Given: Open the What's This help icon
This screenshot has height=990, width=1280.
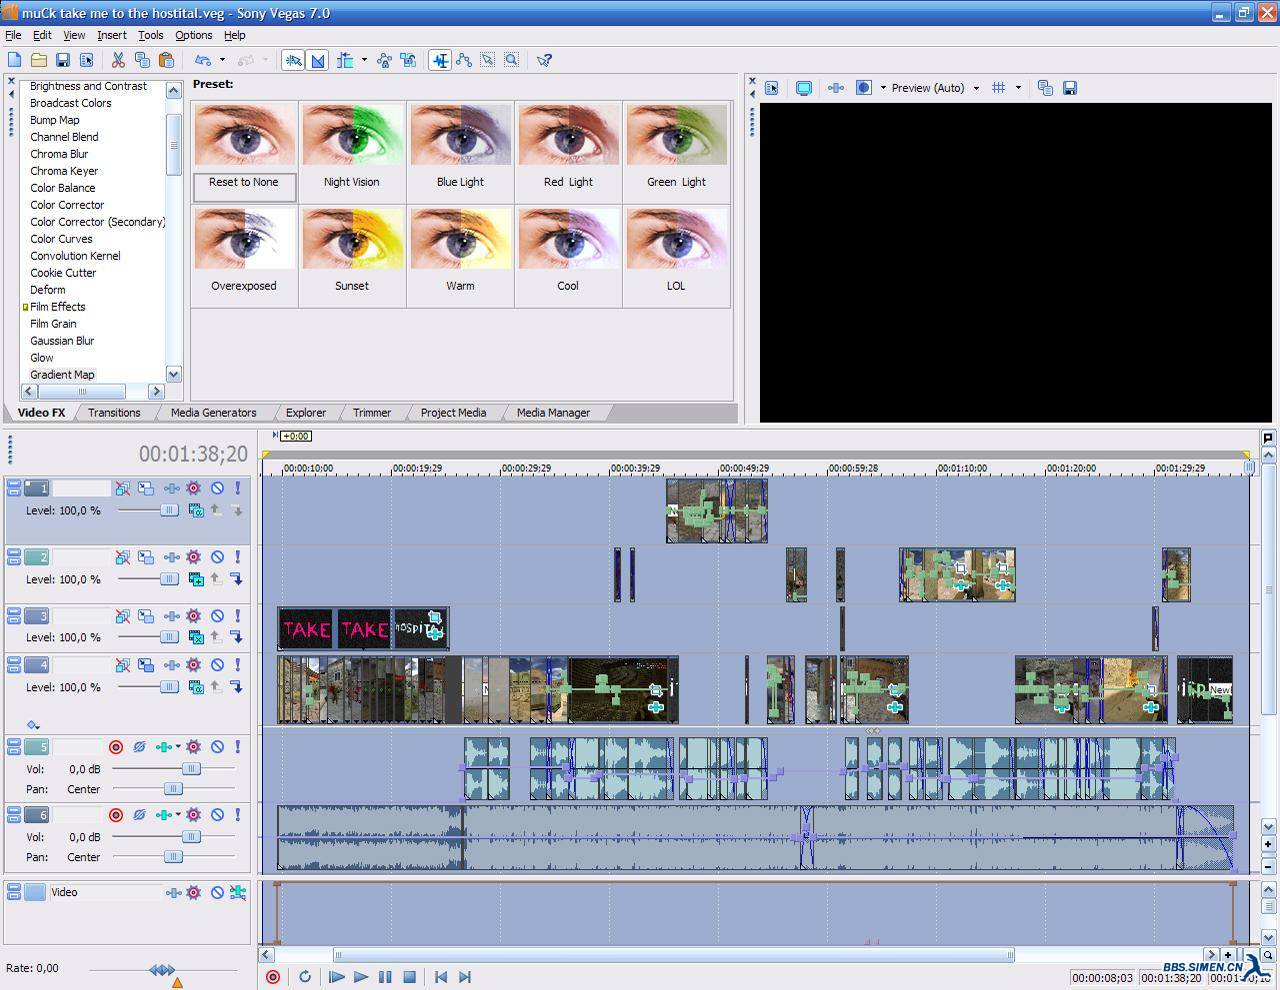Looking at the screenshot, I should point(544,60).
